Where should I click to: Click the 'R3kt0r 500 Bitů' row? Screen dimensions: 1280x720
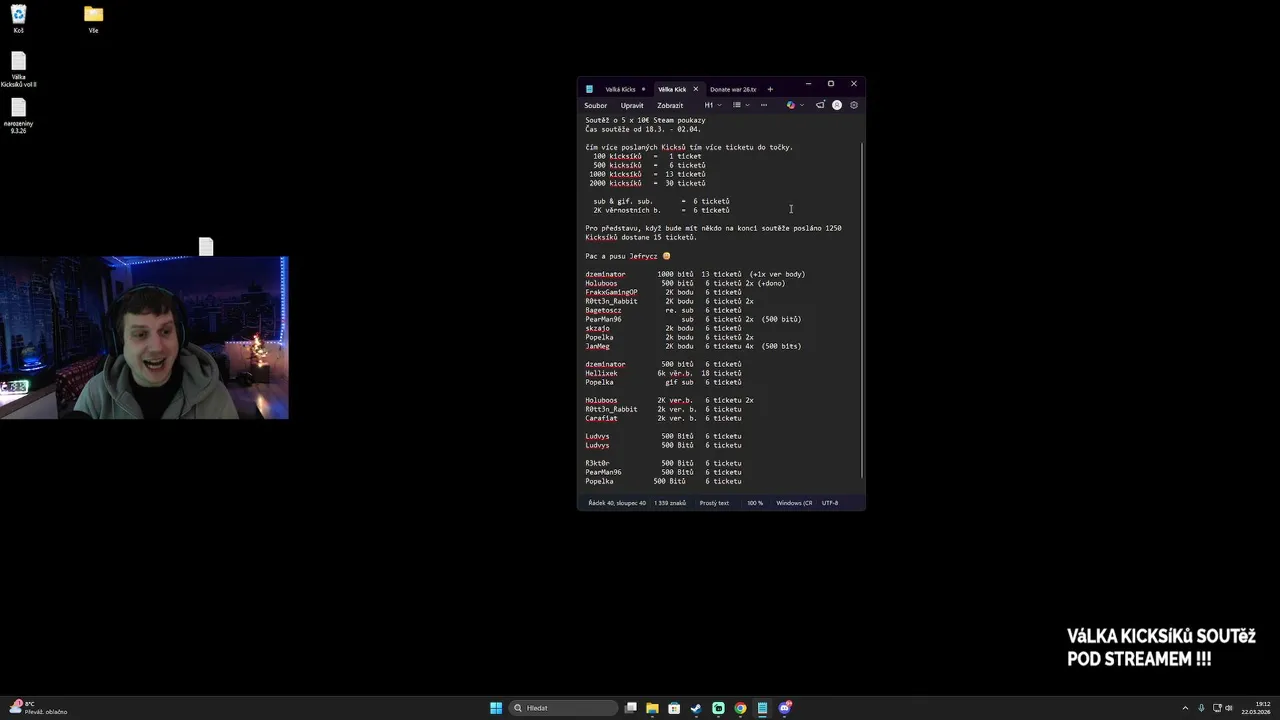tap(663, 463)
